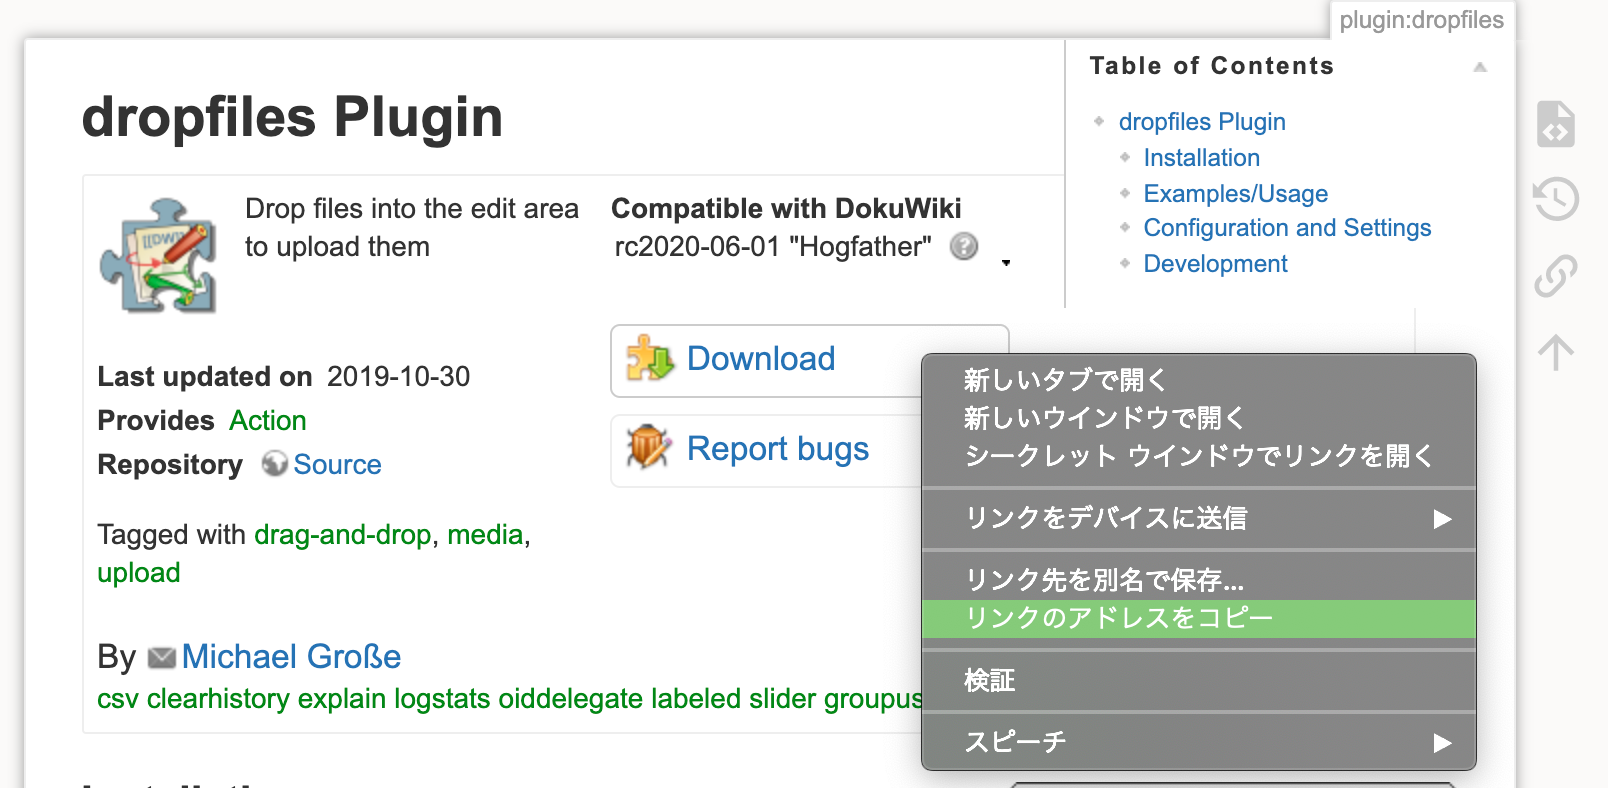The width and height of the screenshot is (1608, 788).
Task: Open the labeled plugin link
Action: [x=697, y=699]
